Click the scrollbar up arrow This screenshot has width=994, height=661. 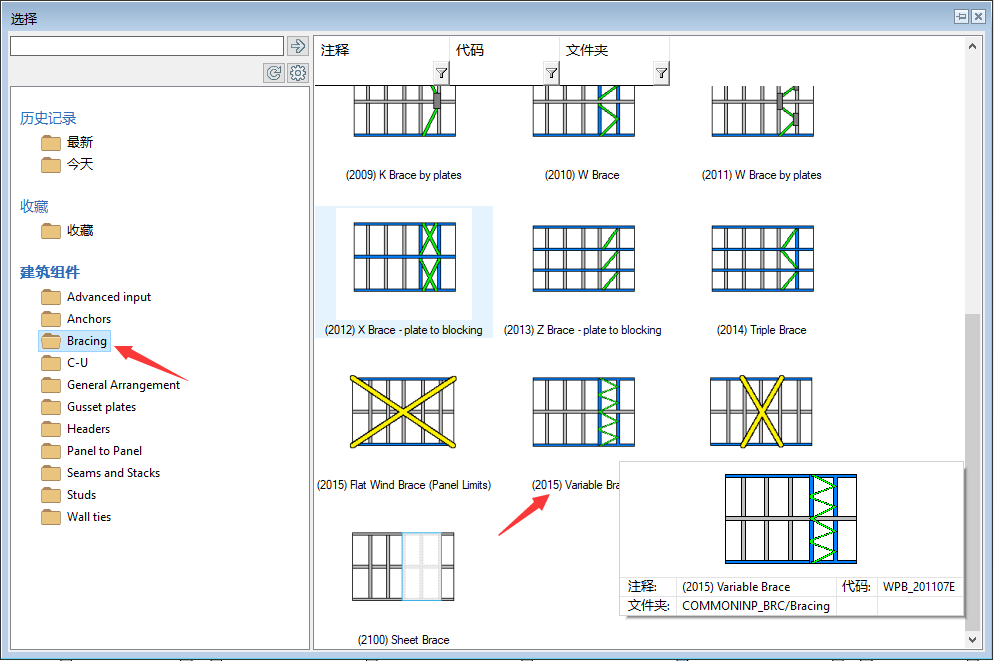pos(972,46)
